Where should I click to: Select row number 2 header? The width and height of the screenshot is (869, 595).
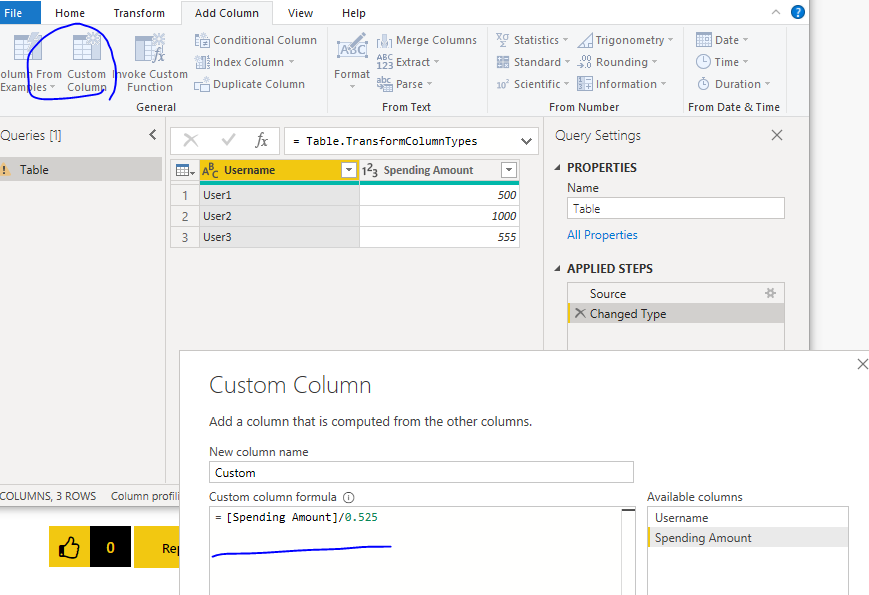tap(185, 216)
